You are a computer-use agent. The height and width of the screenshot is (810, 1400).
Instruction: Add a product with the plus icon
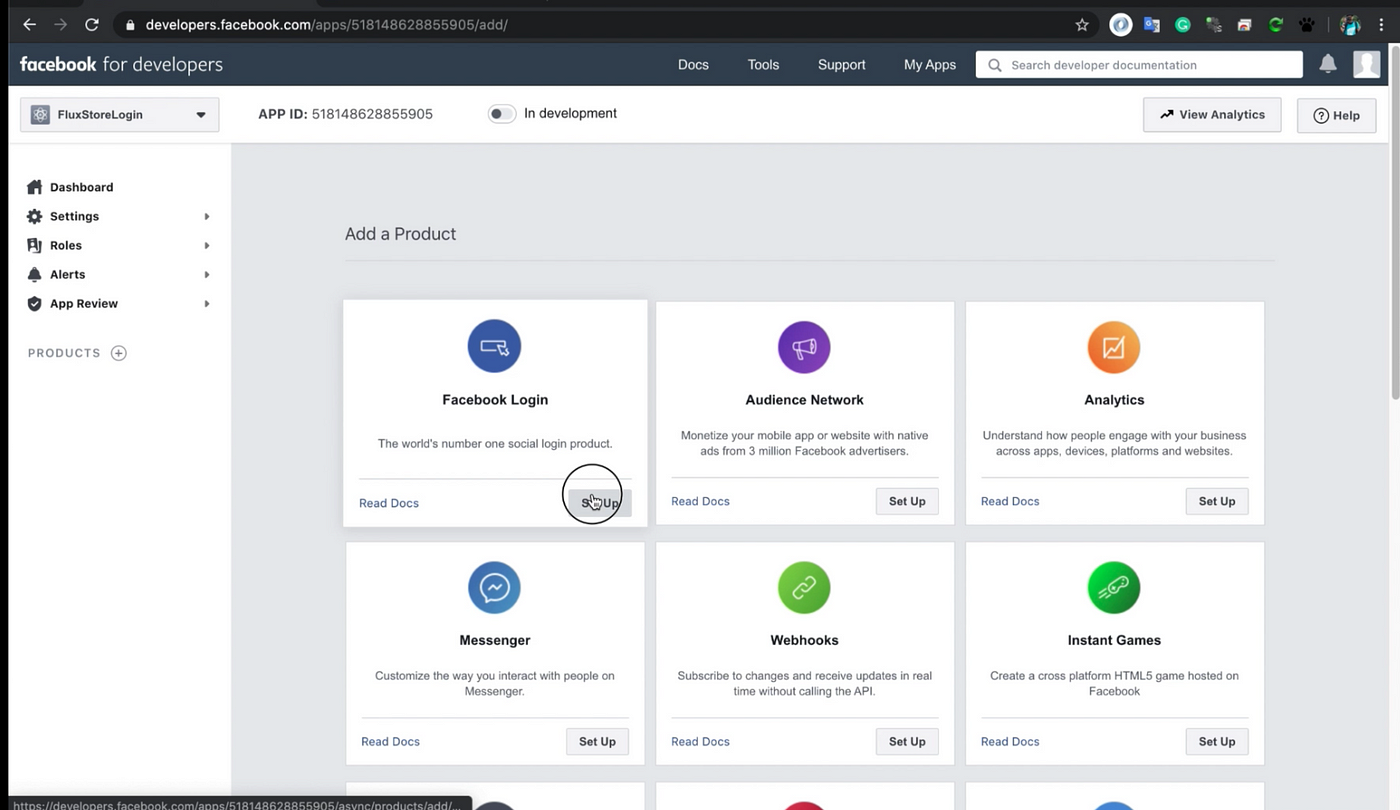point(118,353)
